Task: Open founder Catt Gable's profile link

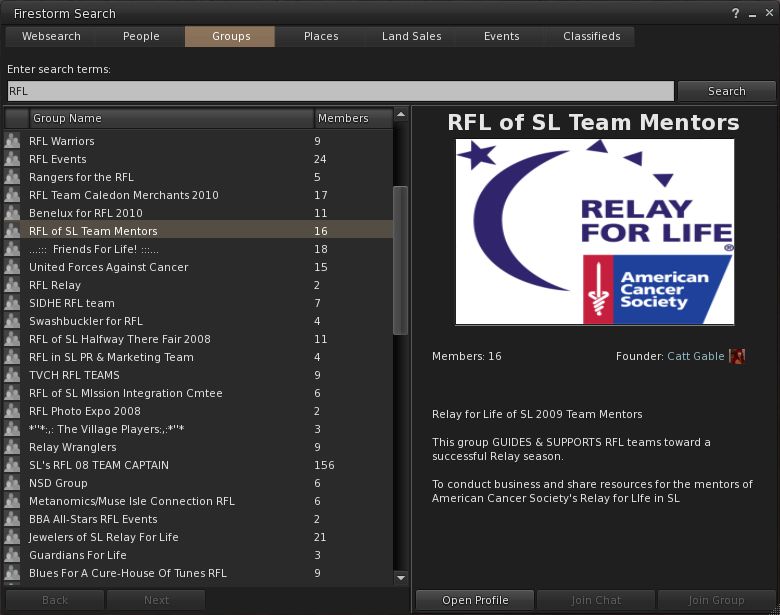Action: point(695,356)
